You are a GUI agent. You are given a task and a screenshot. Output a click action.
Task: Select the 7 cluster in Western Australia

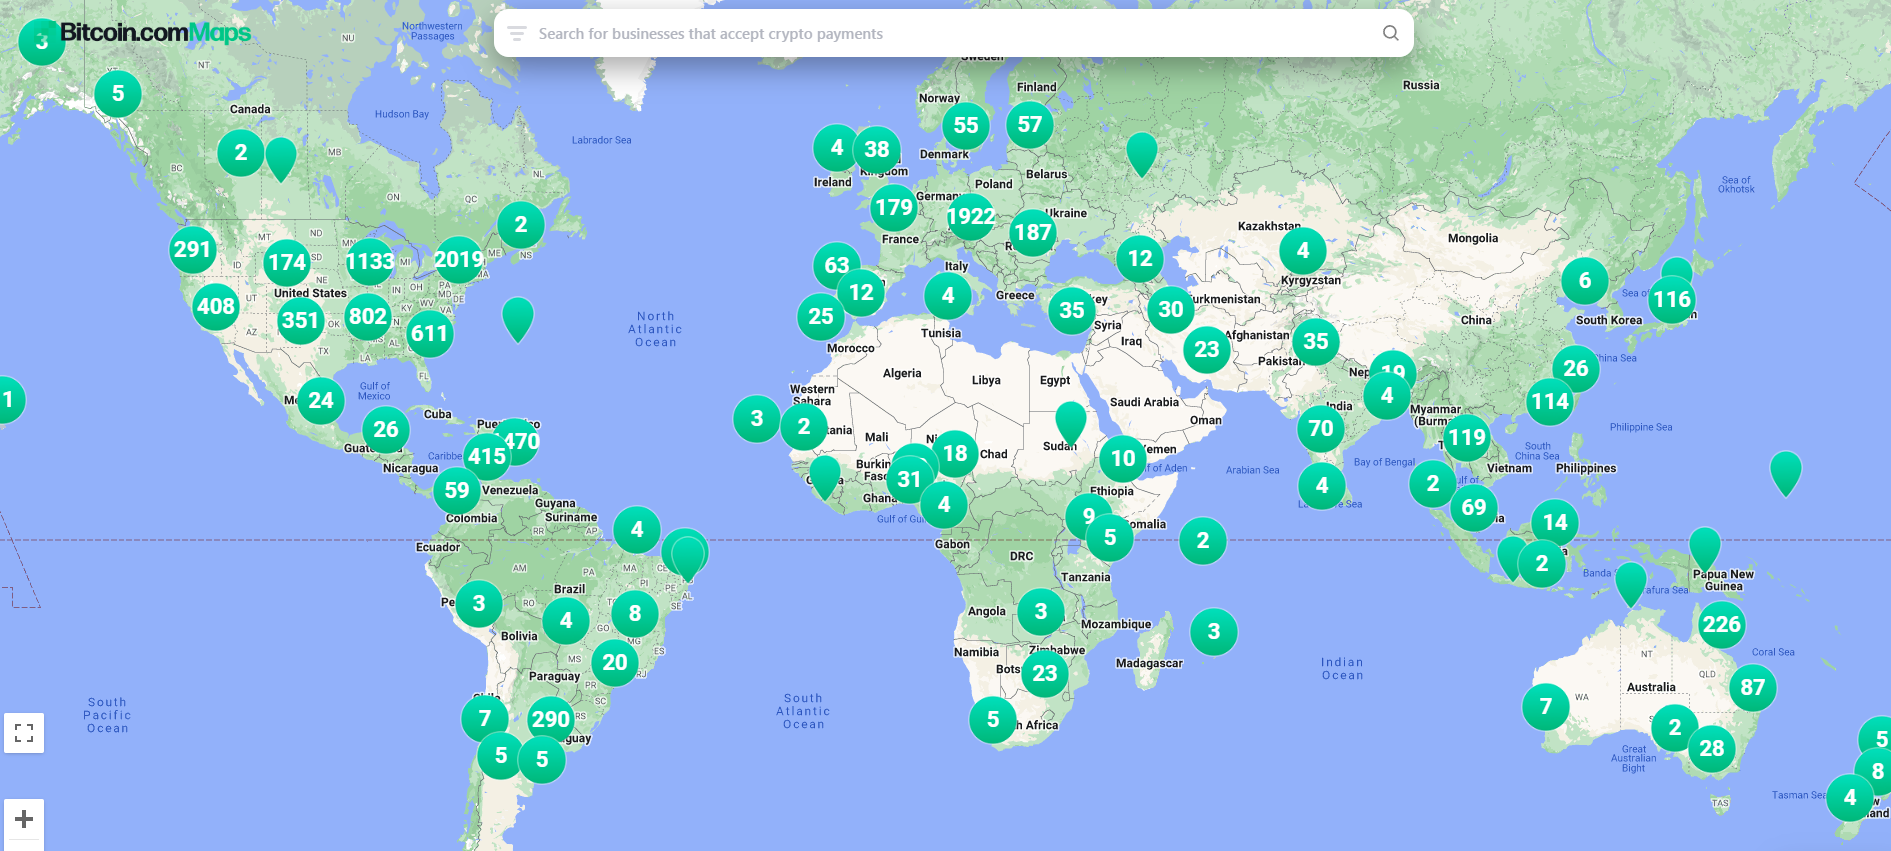click(1546, 707)
